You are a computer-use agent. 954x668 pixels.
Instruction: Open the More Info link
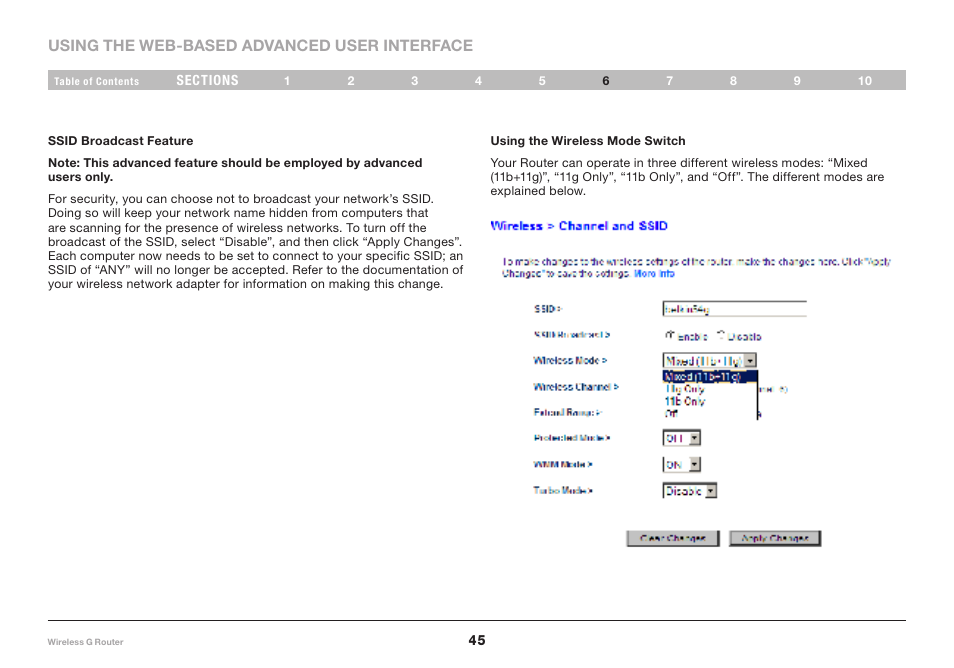point(654,274)
